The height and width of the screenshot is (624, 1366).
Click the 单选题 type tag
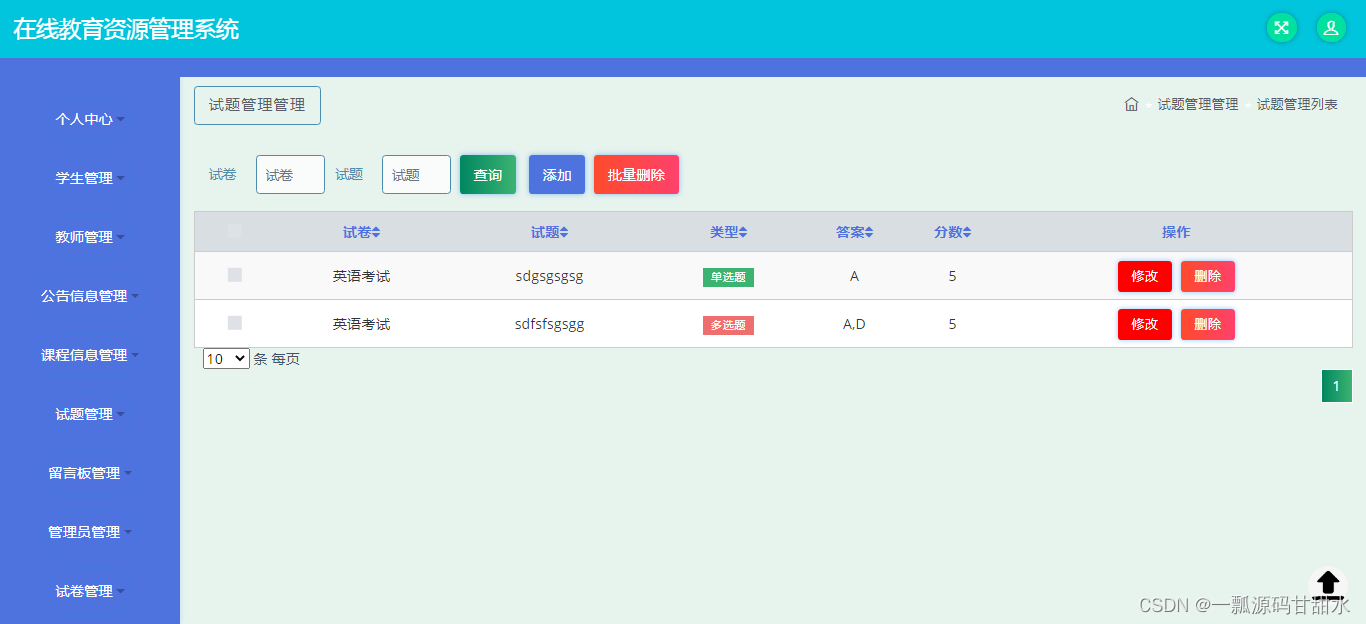(728, 277)
